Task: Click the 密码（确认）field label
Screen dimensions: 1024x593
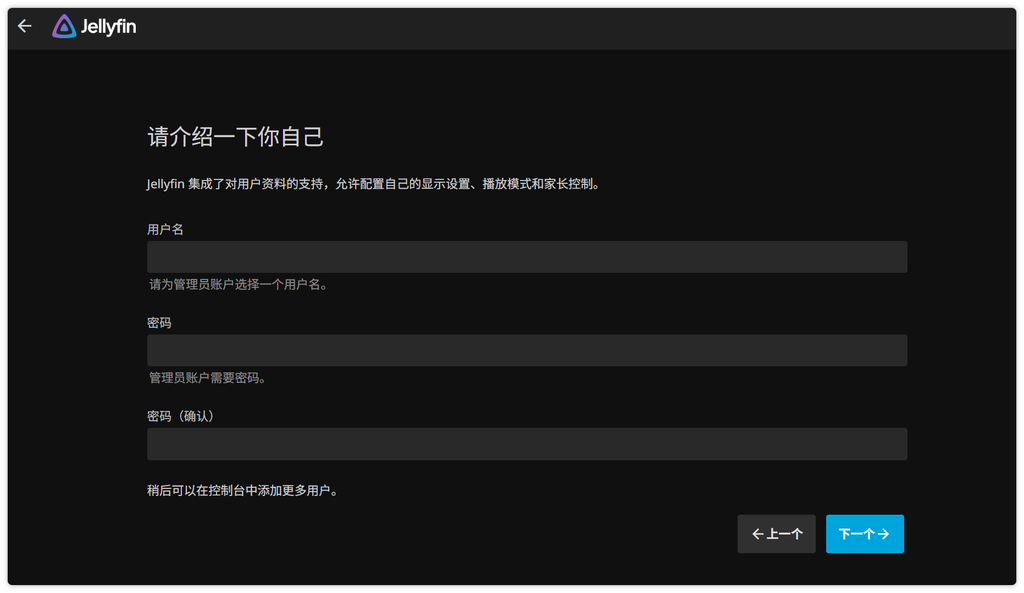Action: point(181,415)
